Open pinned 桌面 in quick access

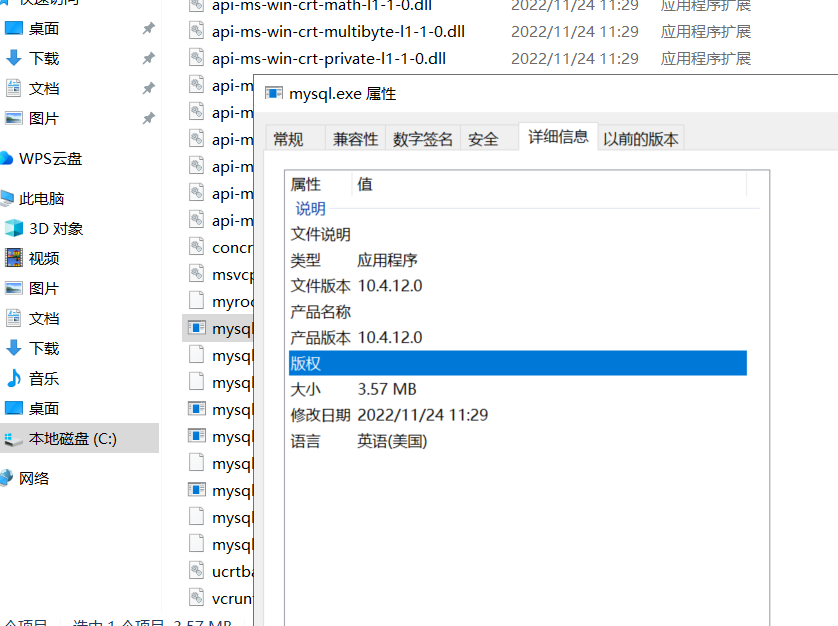click(43, 28)
